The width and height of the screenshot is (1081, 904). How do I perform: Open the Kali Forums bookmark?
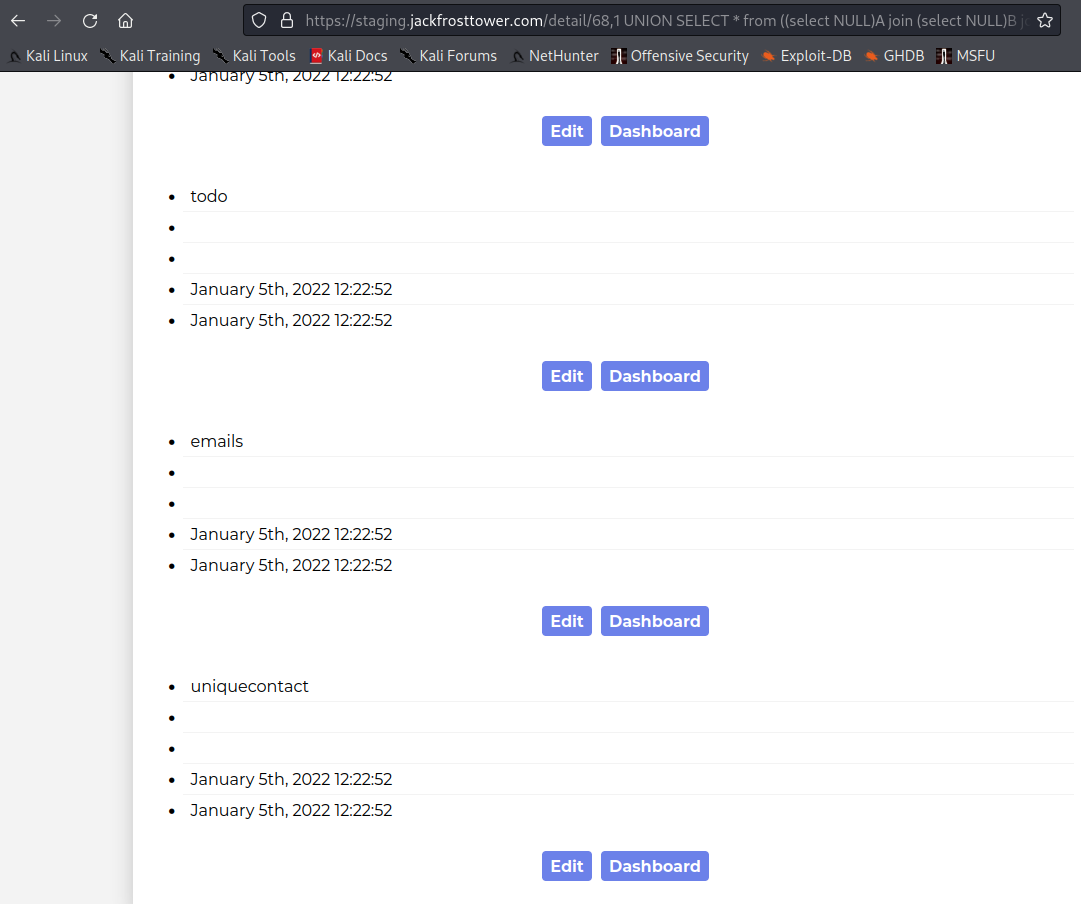pos(448,56)
